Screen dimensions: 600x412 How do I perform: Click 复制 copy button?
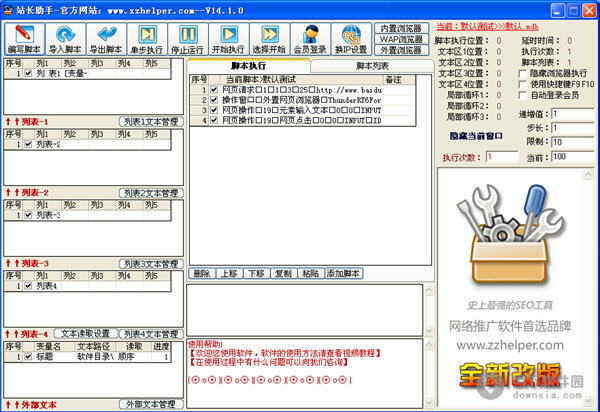coord(284,274)
